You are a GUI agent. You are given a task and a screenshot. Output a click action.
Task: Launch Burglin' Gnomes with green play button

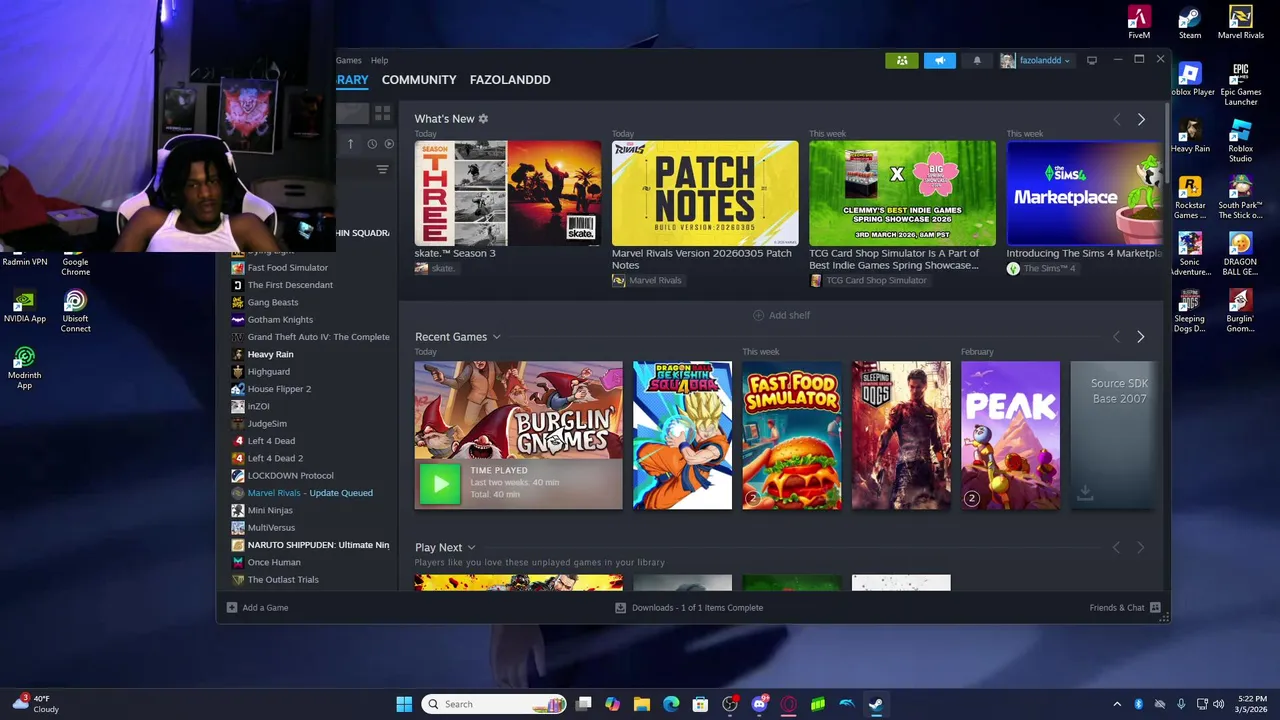pos(440,484)
